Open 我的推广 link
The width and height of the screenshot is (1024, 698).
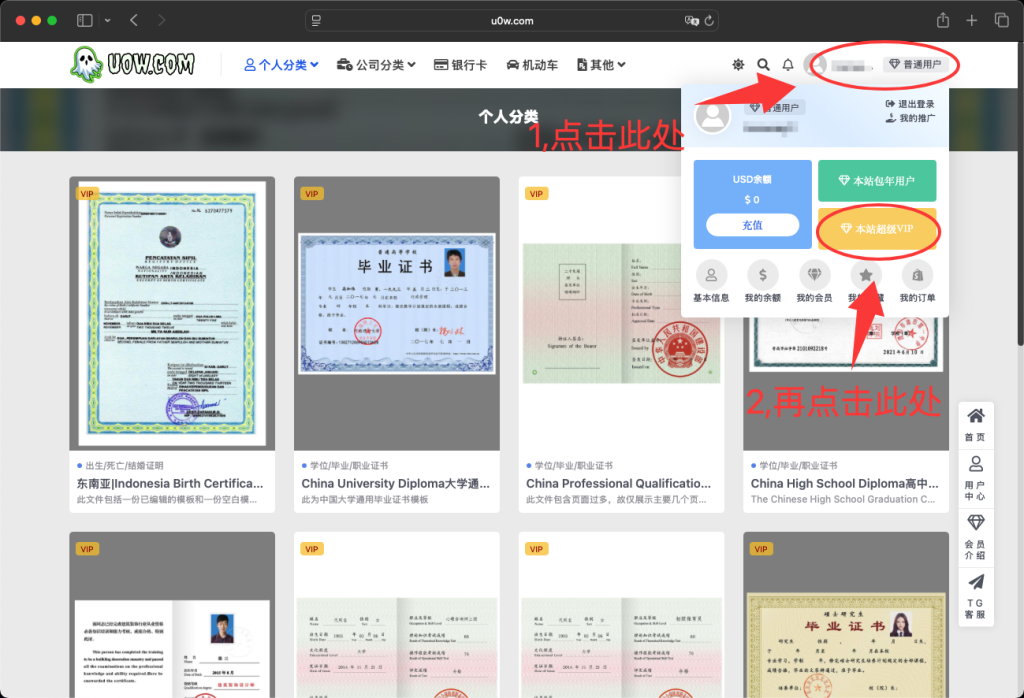pyautogui.click(x=910, y=118)
